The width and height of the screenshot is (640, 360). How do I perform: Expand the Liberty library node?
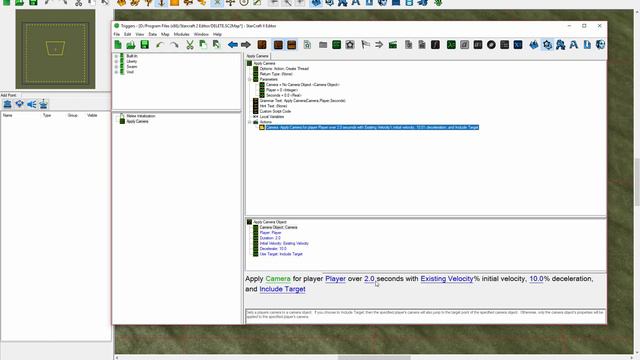(x=116, y=61)
